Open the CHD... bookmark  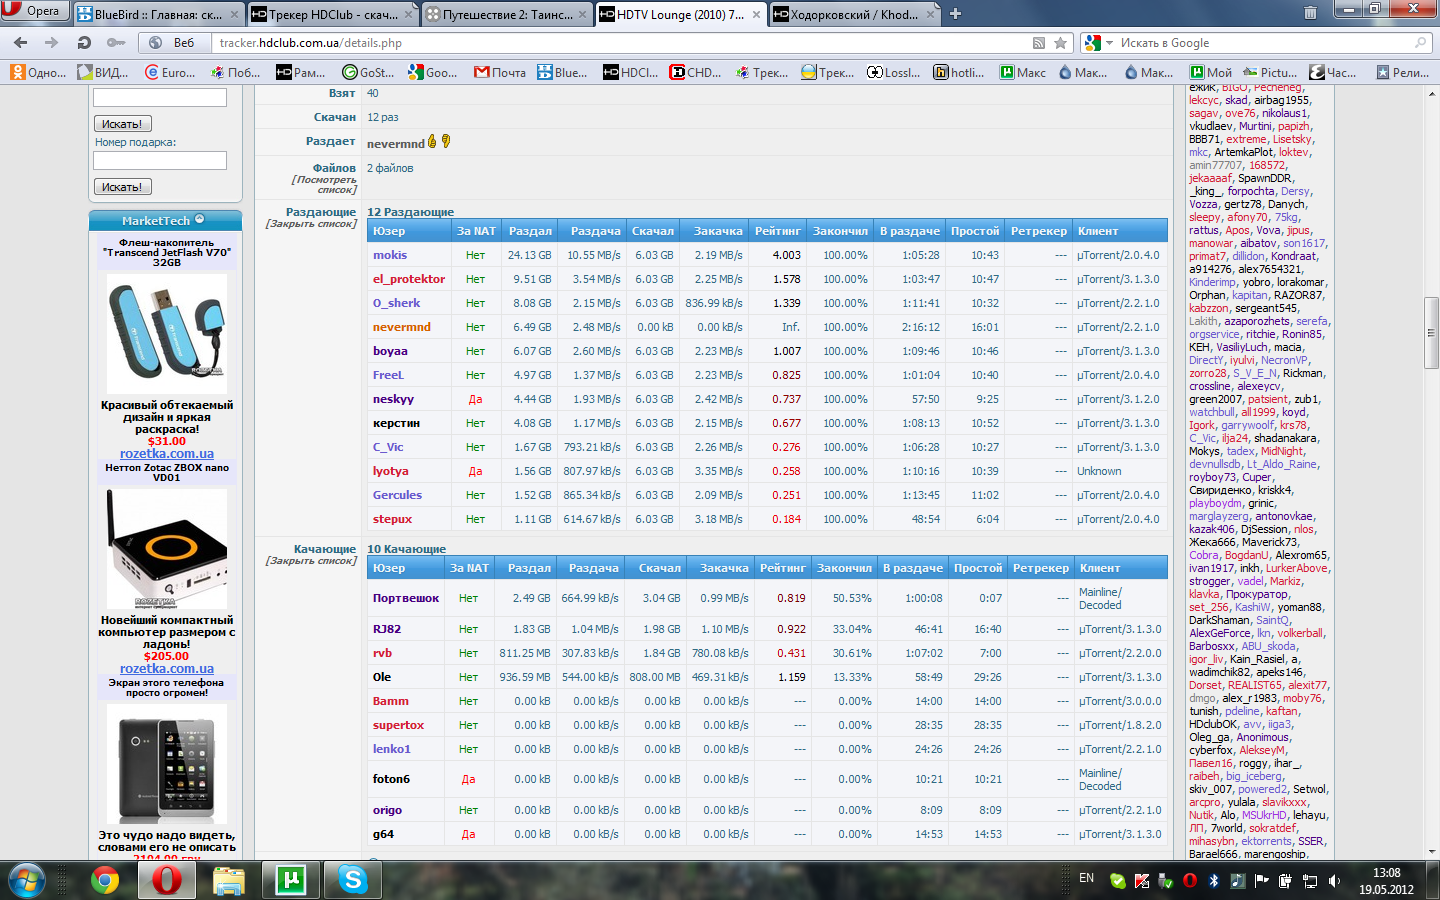click(696, 72)
